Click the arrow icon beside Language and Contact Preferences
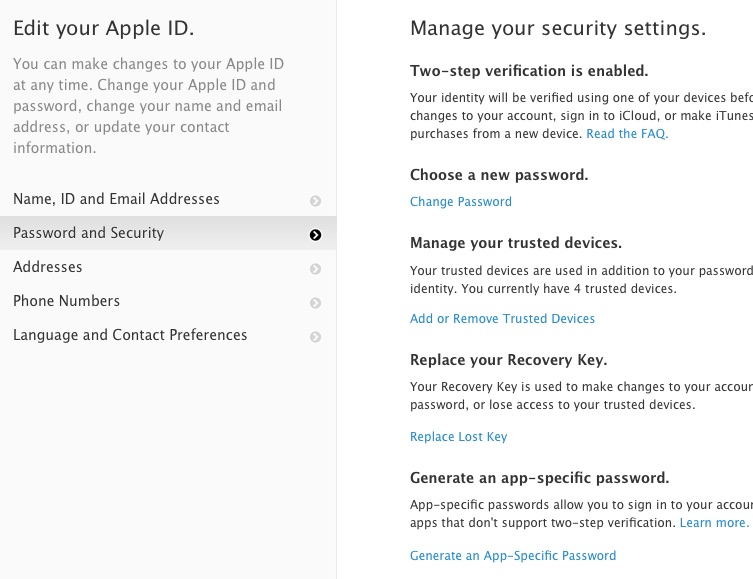 (316, 337)
